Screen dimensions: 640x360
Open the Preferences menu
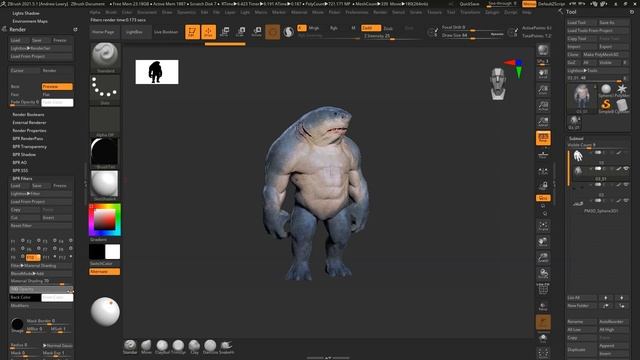(x=357, y=12)
